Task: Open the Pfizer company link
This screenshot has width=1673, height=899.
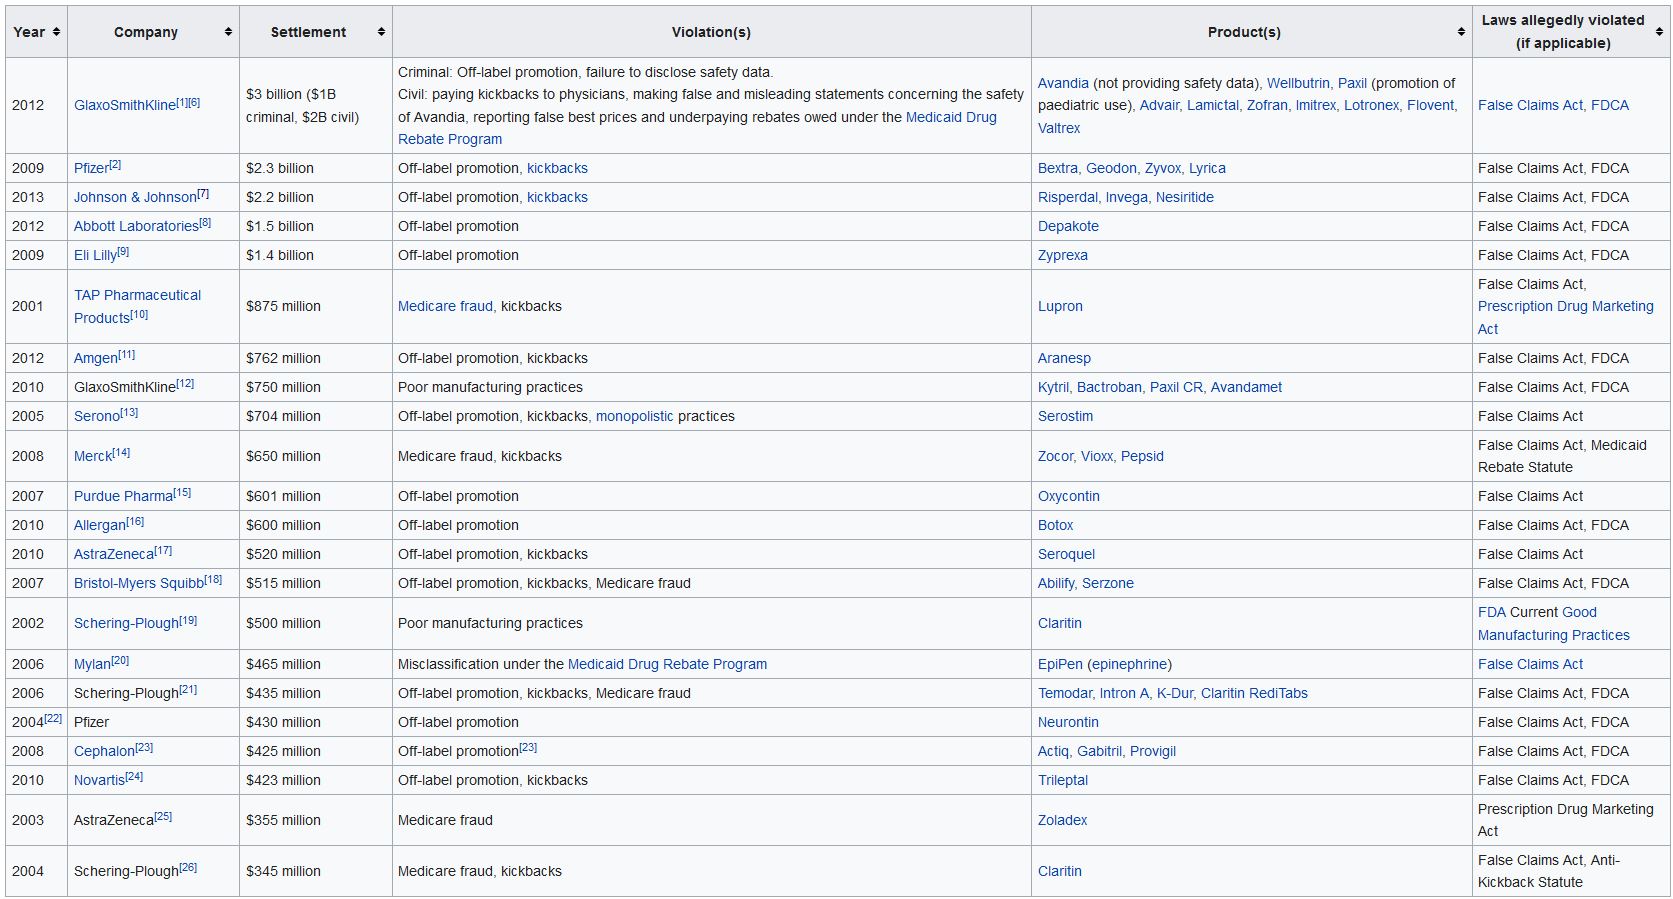Action: [x=91, y=168]
